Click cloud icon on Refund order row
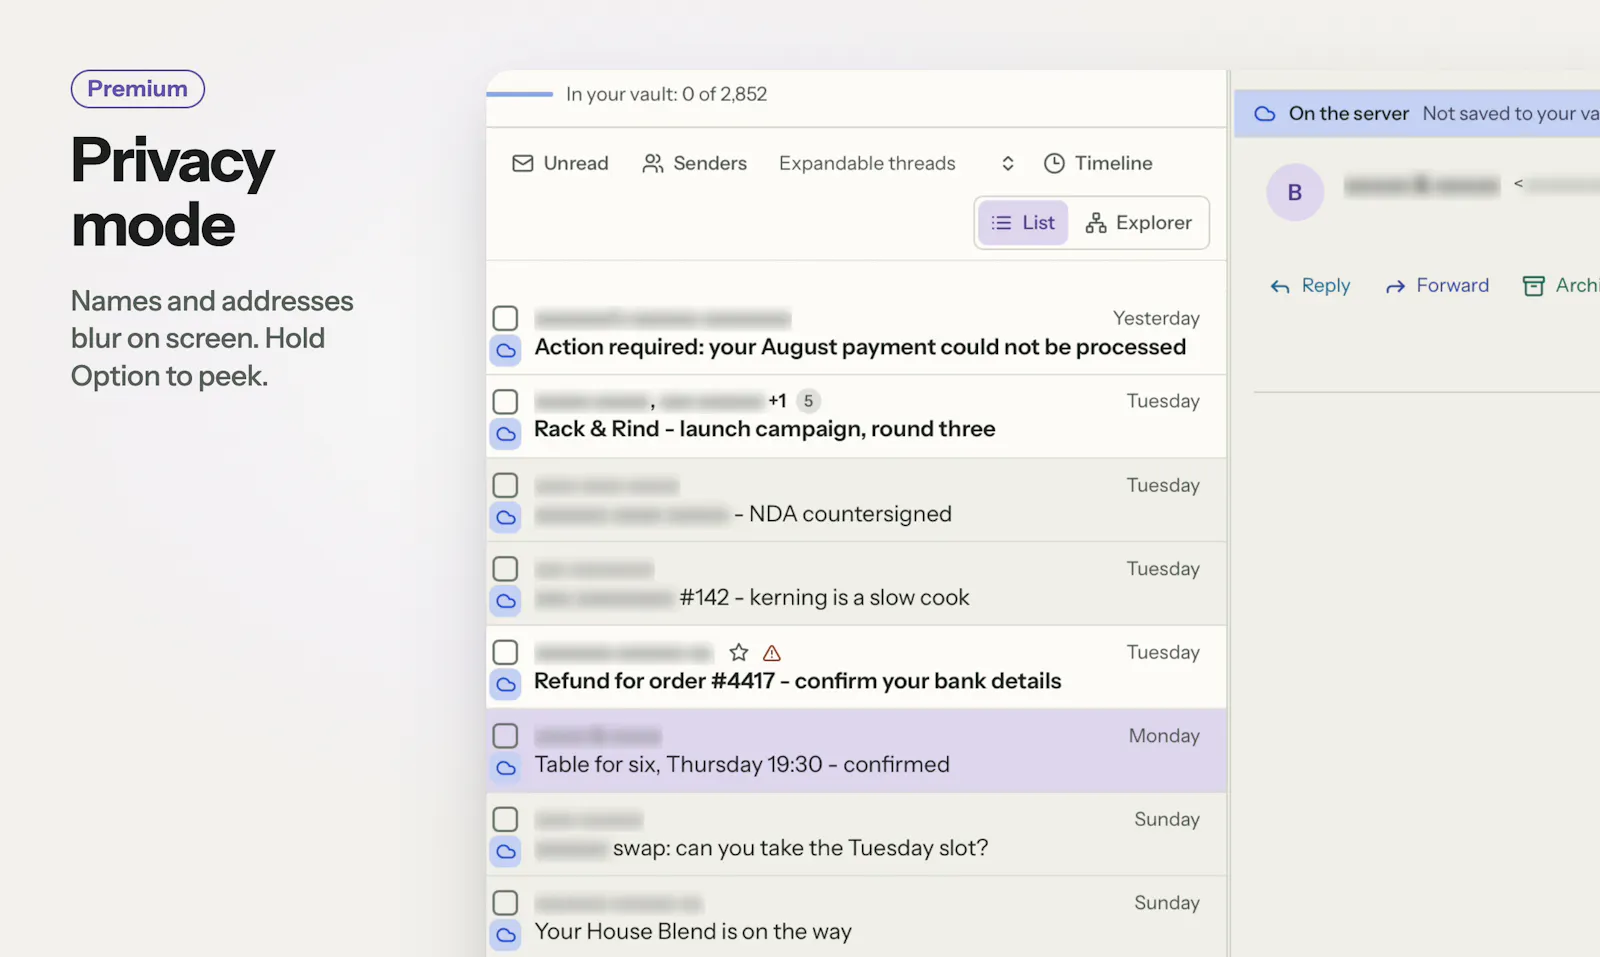The height and width of the screenshot is (957, 1600). [506, 684]
